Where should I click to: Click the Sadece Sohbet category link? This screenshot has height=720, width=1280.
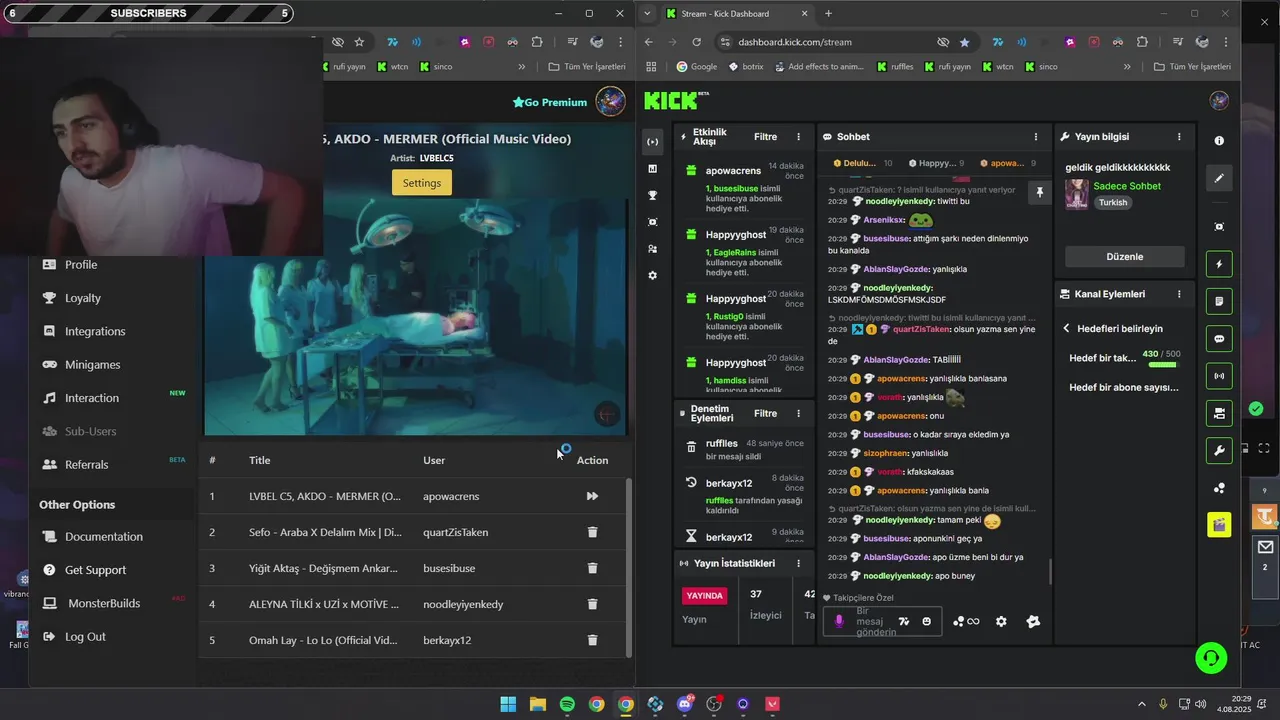click(x=1127, y=186)
